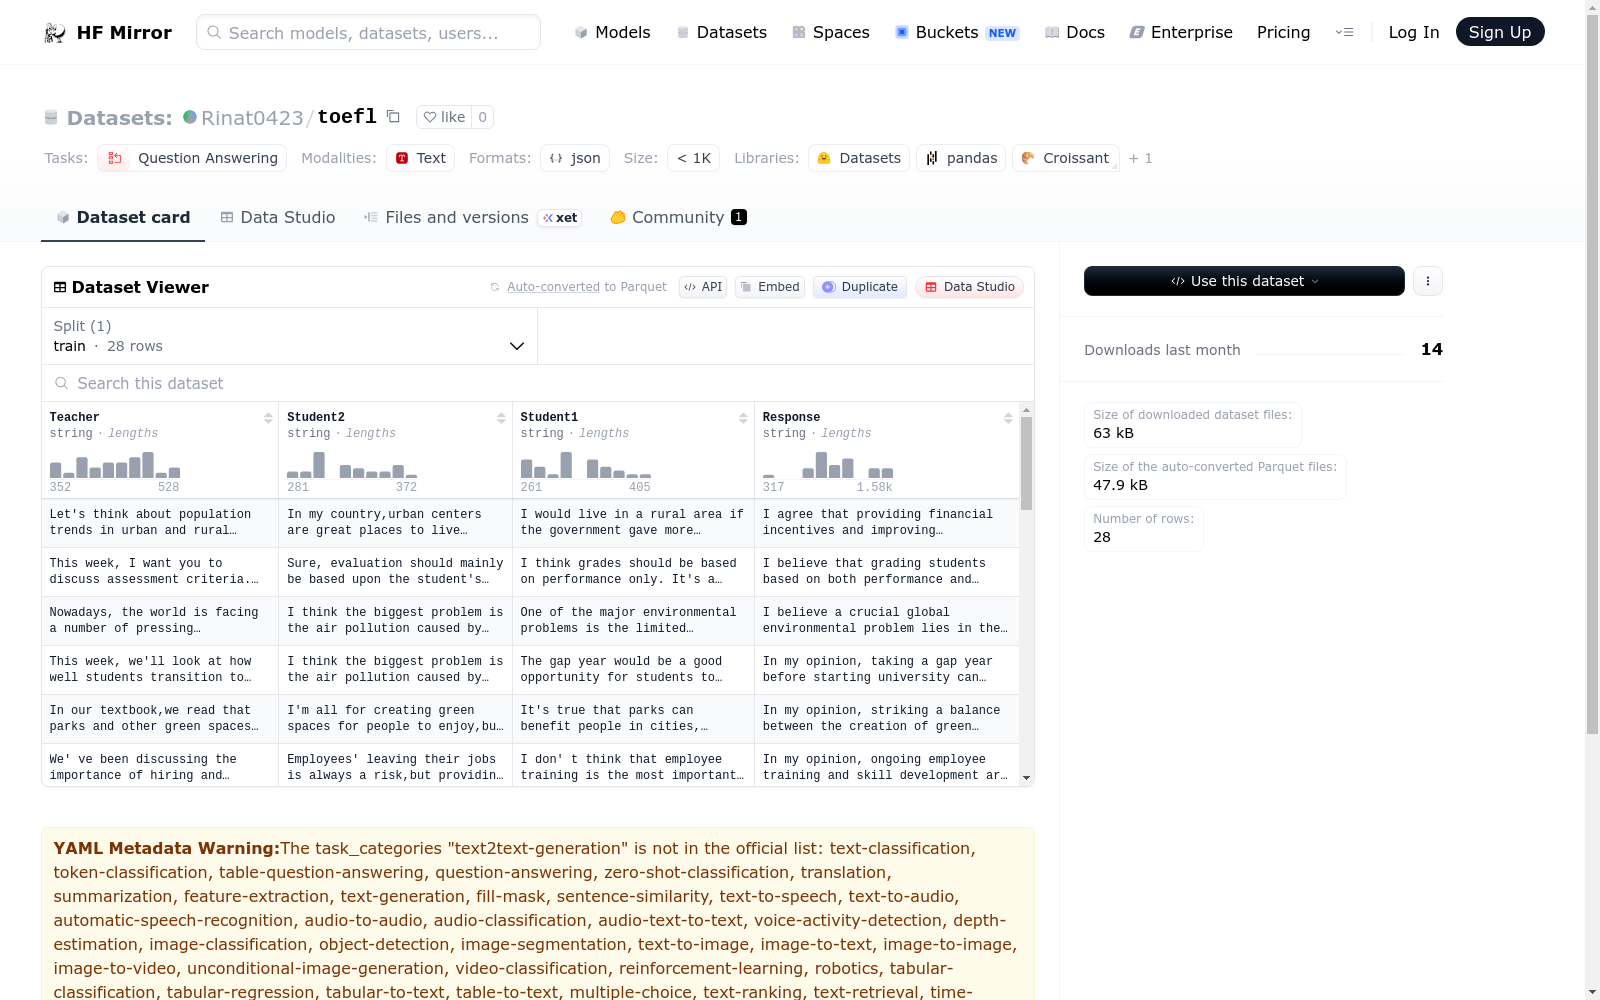The height and width of the screenshot is (1000, 1600).
Task: Click the Embed button
Action: click(770, 287)
